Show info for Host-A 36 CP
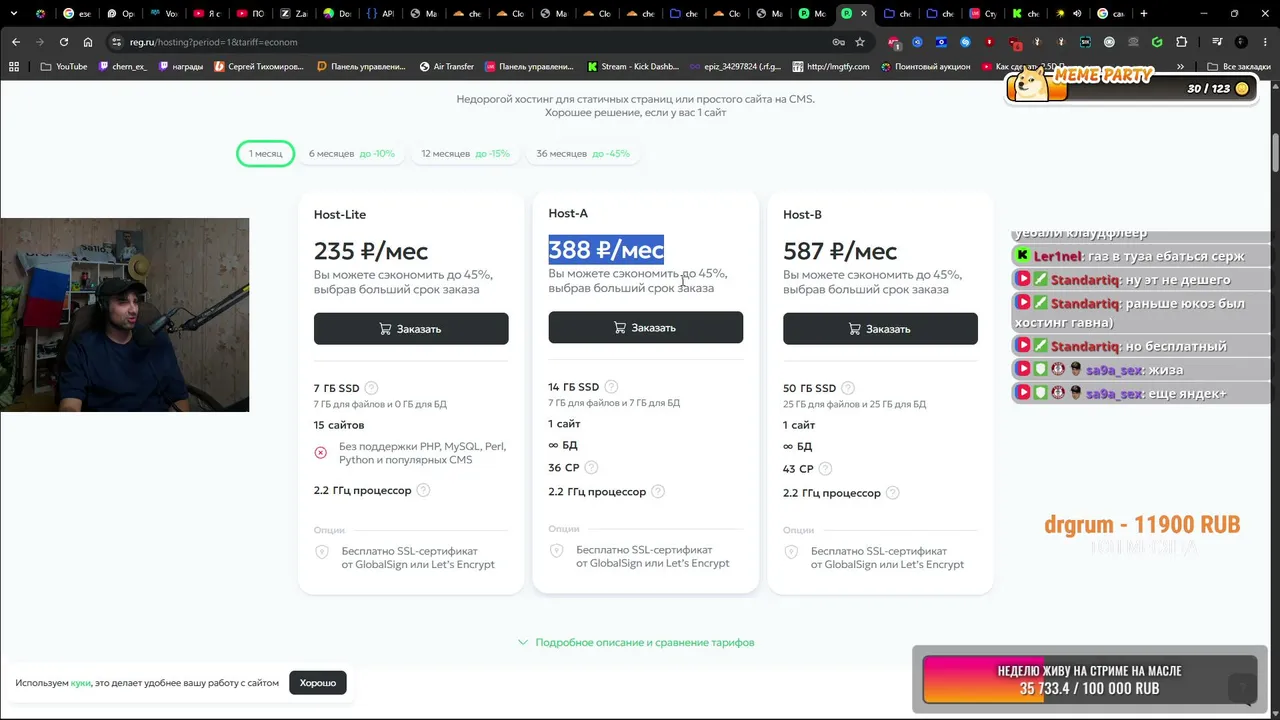 [591, 467]
